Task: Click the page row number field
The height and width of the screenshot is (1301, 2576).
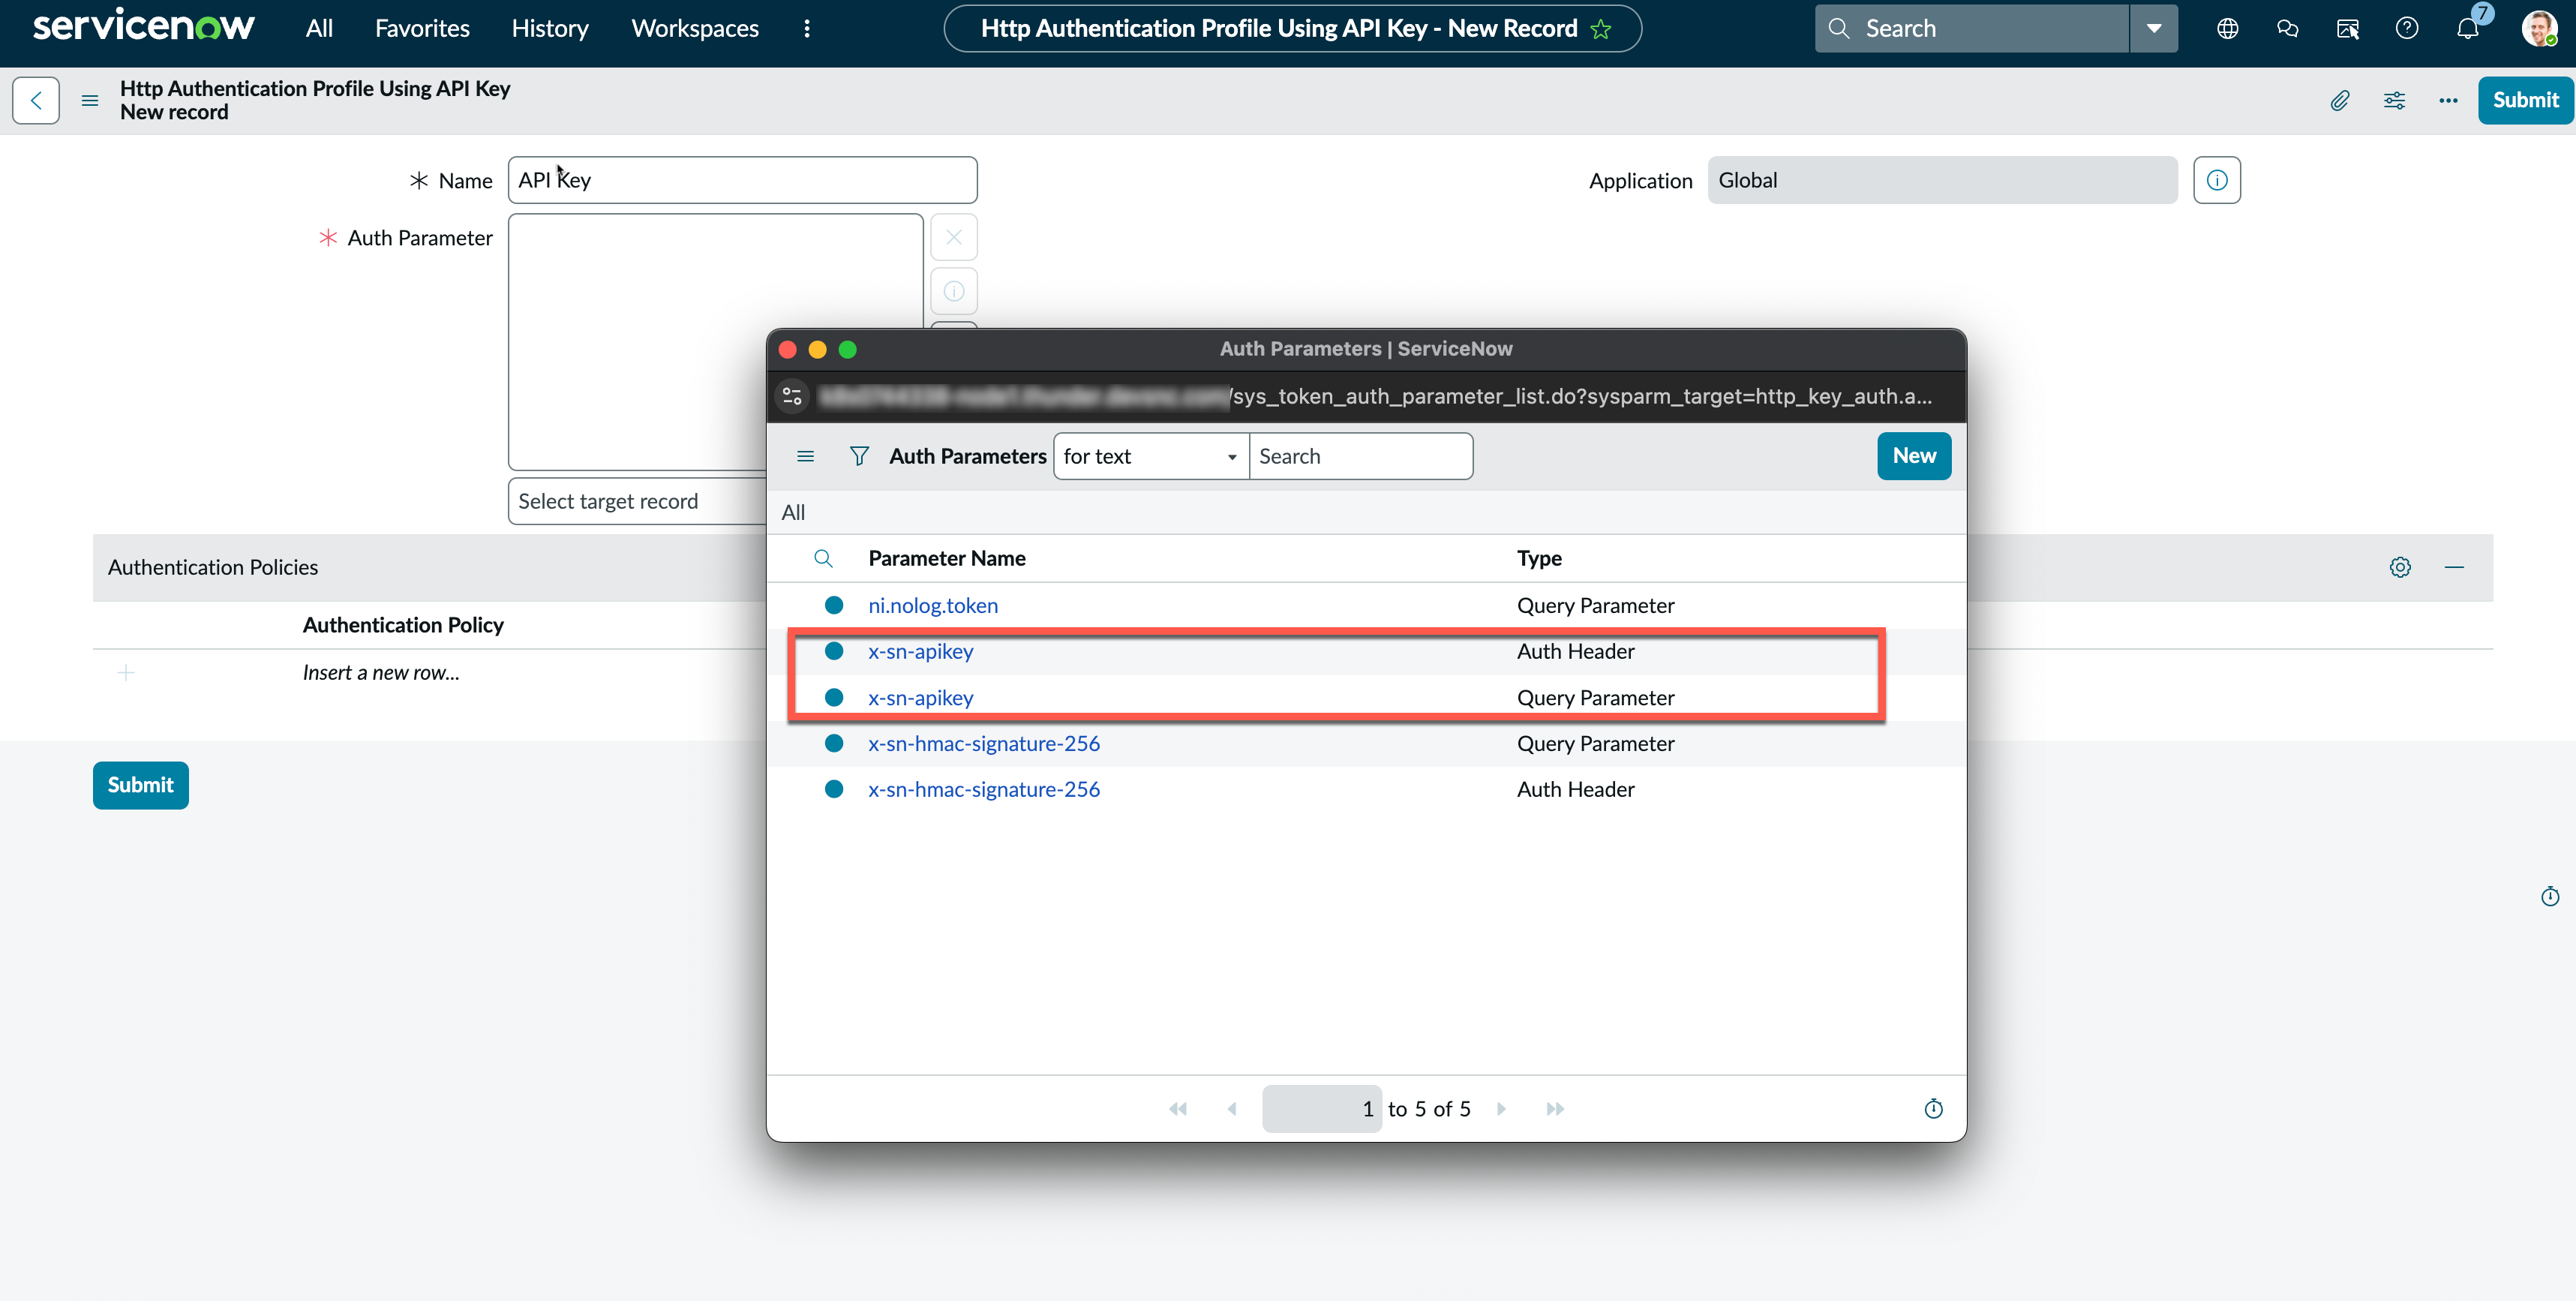Action: pyautogui.click(x=1322, y=1108)
